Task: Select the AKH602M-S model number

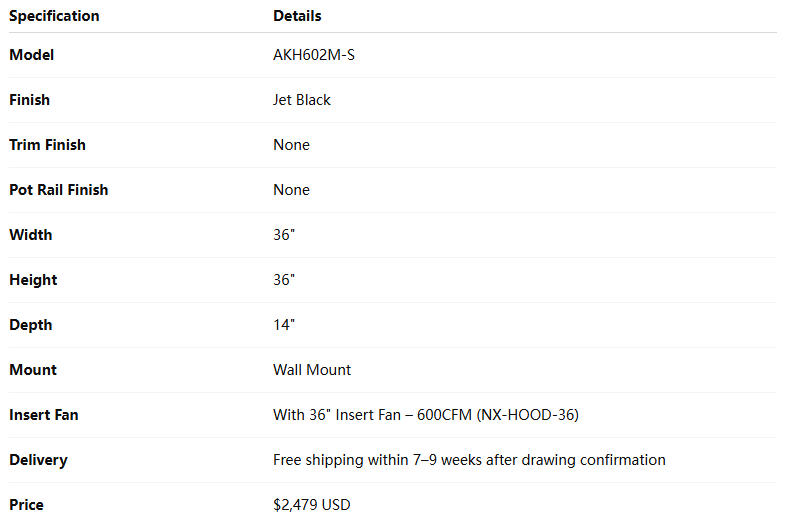Action: coord(313,55)
